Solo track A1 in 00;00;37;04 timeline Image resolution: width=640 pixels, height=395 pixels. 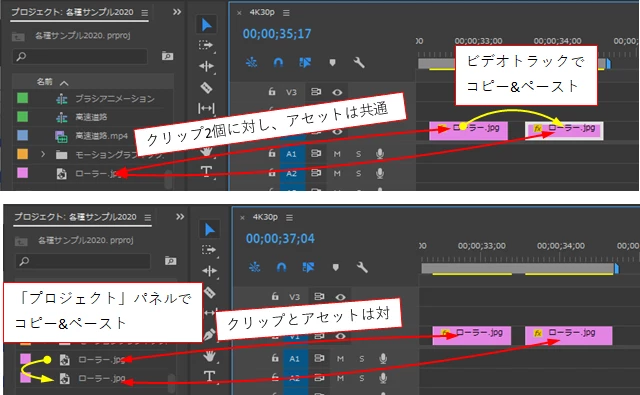[x=361, y=359]
